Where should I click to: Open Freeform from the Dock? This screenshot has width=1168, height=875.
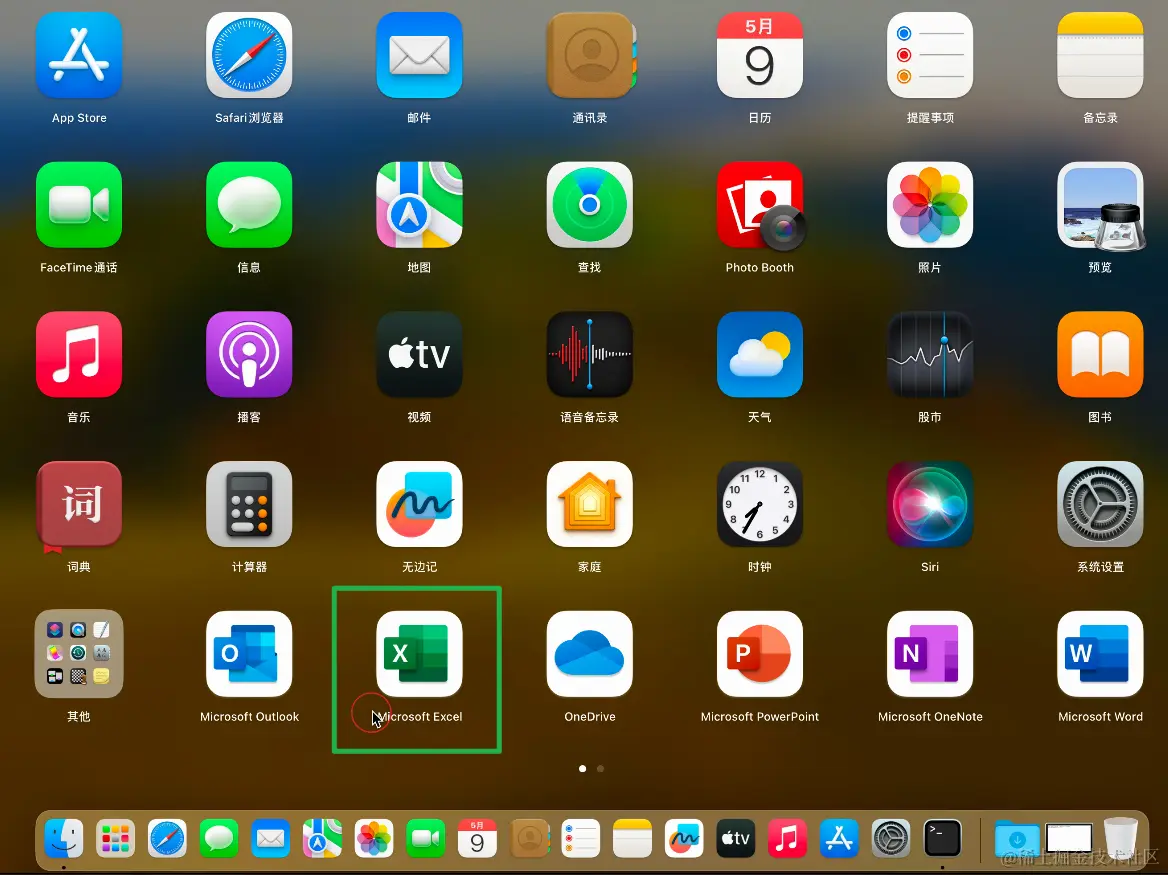coord(684,839)
